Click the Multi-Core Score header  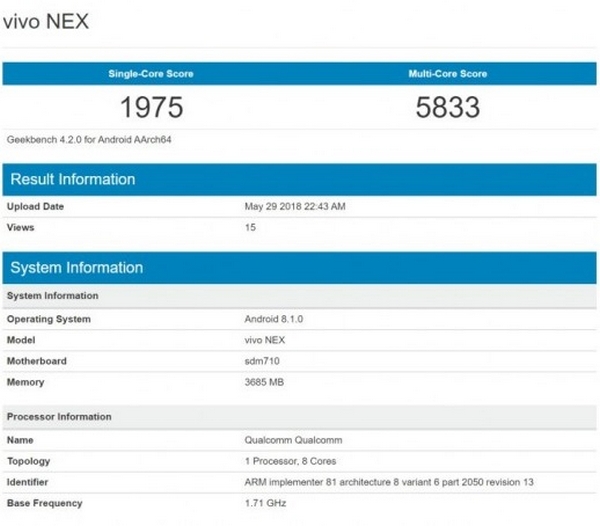pyautogui.click(x=448, y=74)
